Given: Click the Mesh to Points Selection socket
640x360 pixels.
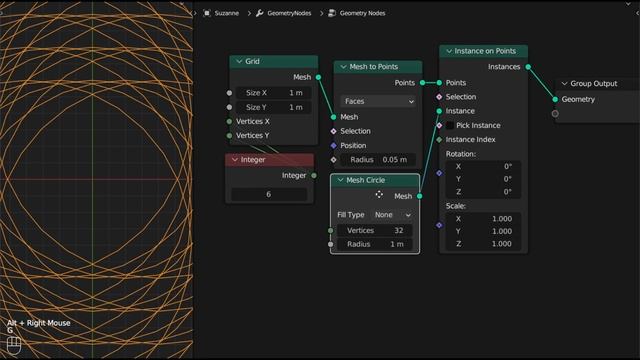Looking at the screenshot, I should point(333,131).
